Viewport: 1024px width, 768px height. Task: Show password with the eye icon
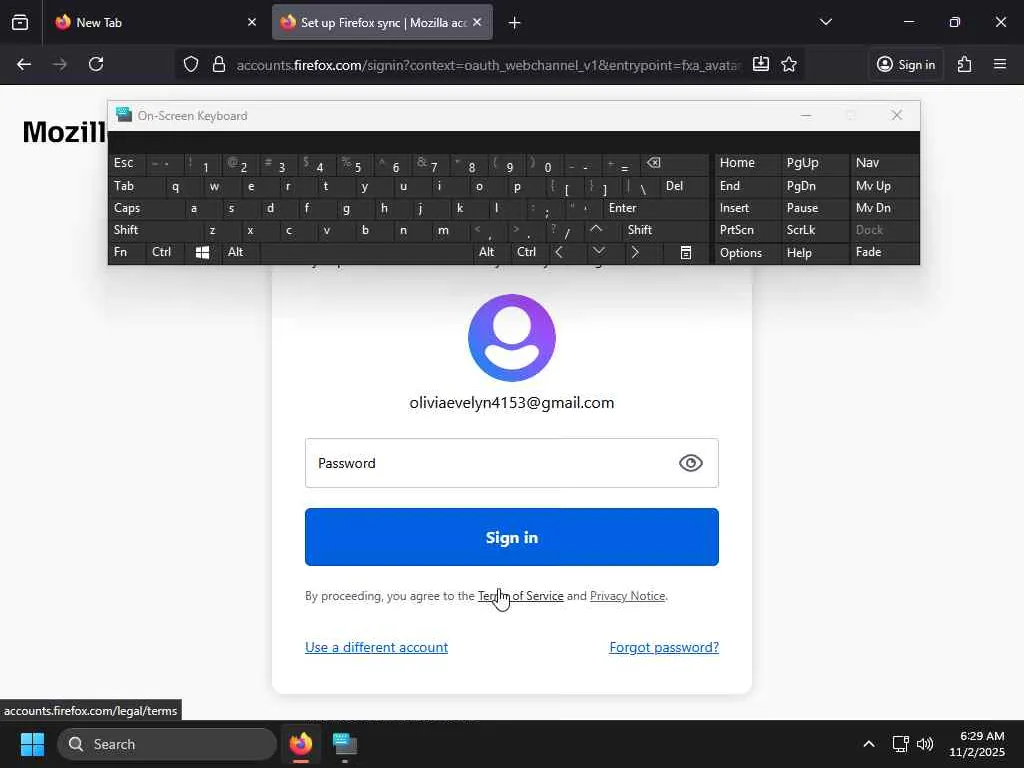click(x=690, y=463)
